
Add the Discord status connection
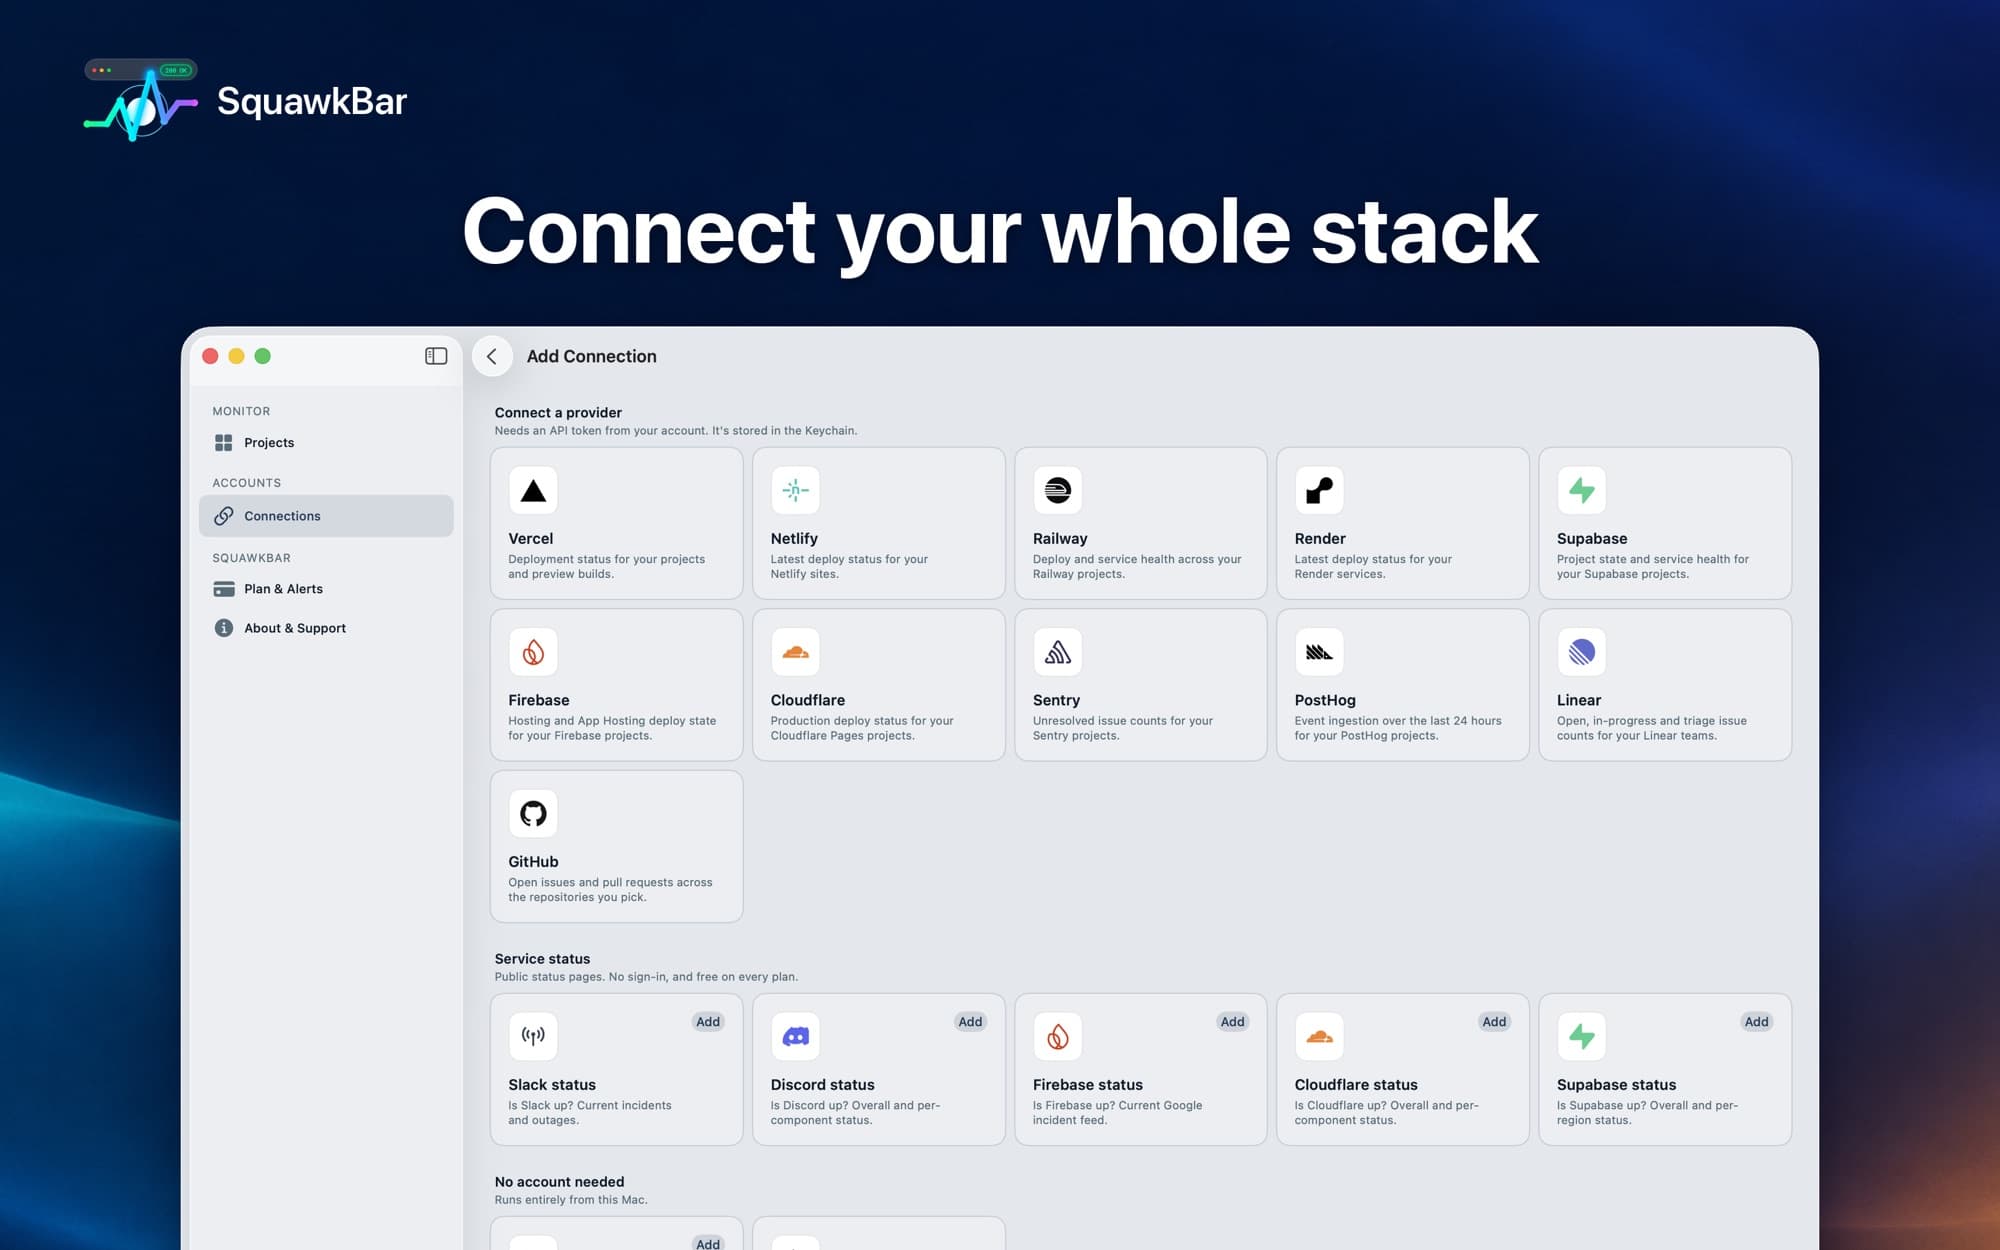point(970,1021)
